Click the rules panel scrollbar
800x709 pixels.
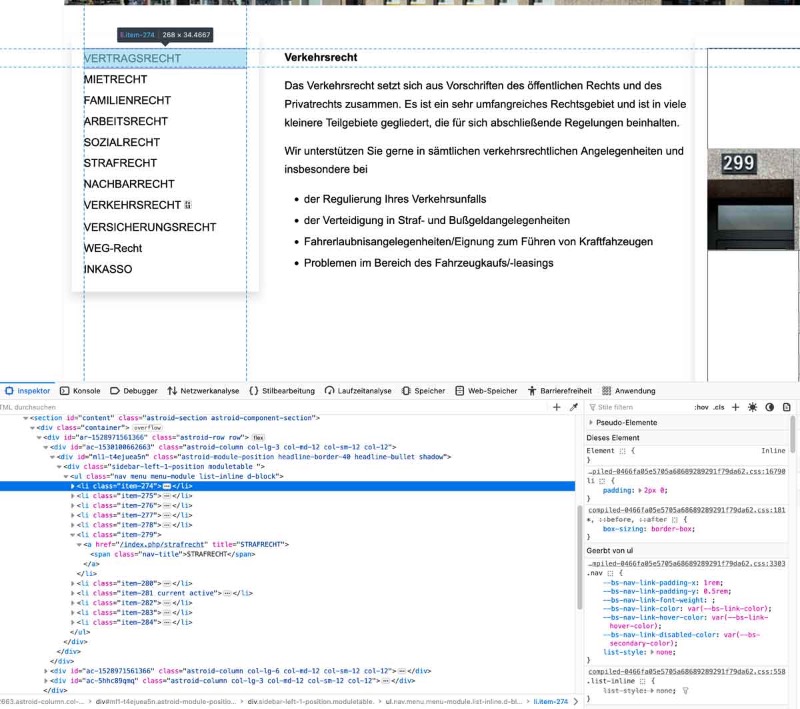pyautogui.click(x=793, y=434)
